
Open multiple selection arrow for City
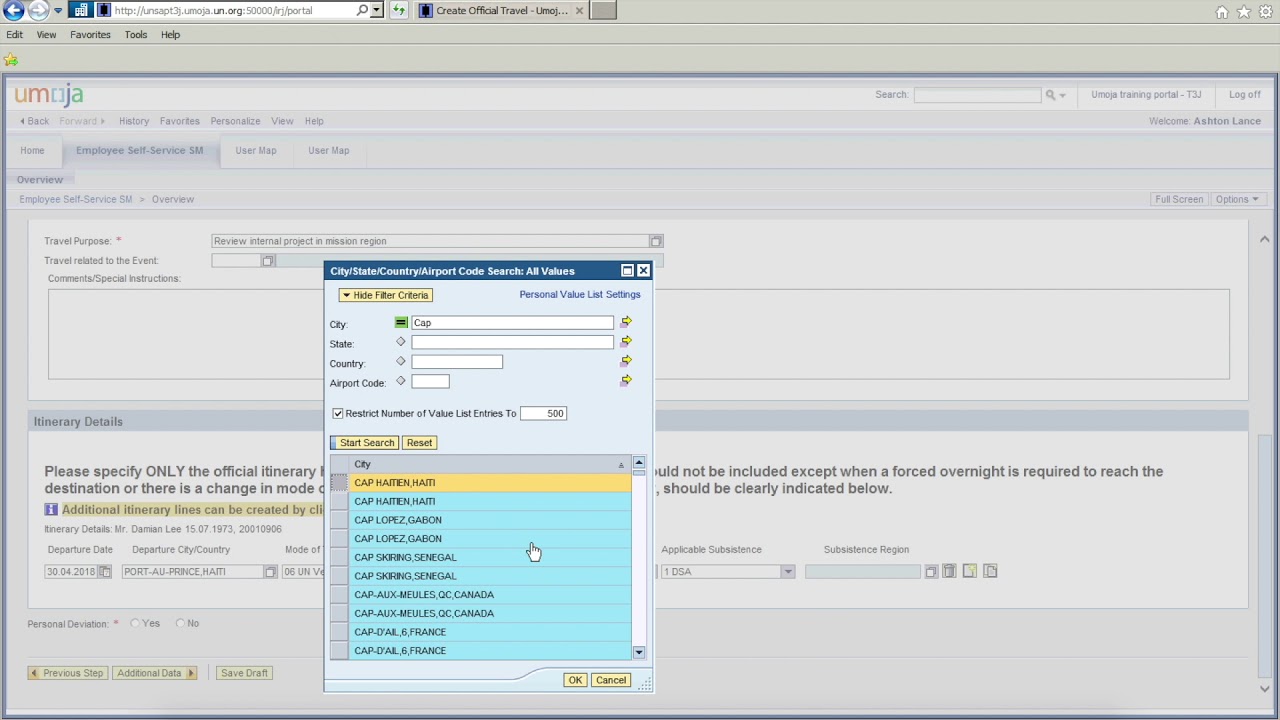626,322
